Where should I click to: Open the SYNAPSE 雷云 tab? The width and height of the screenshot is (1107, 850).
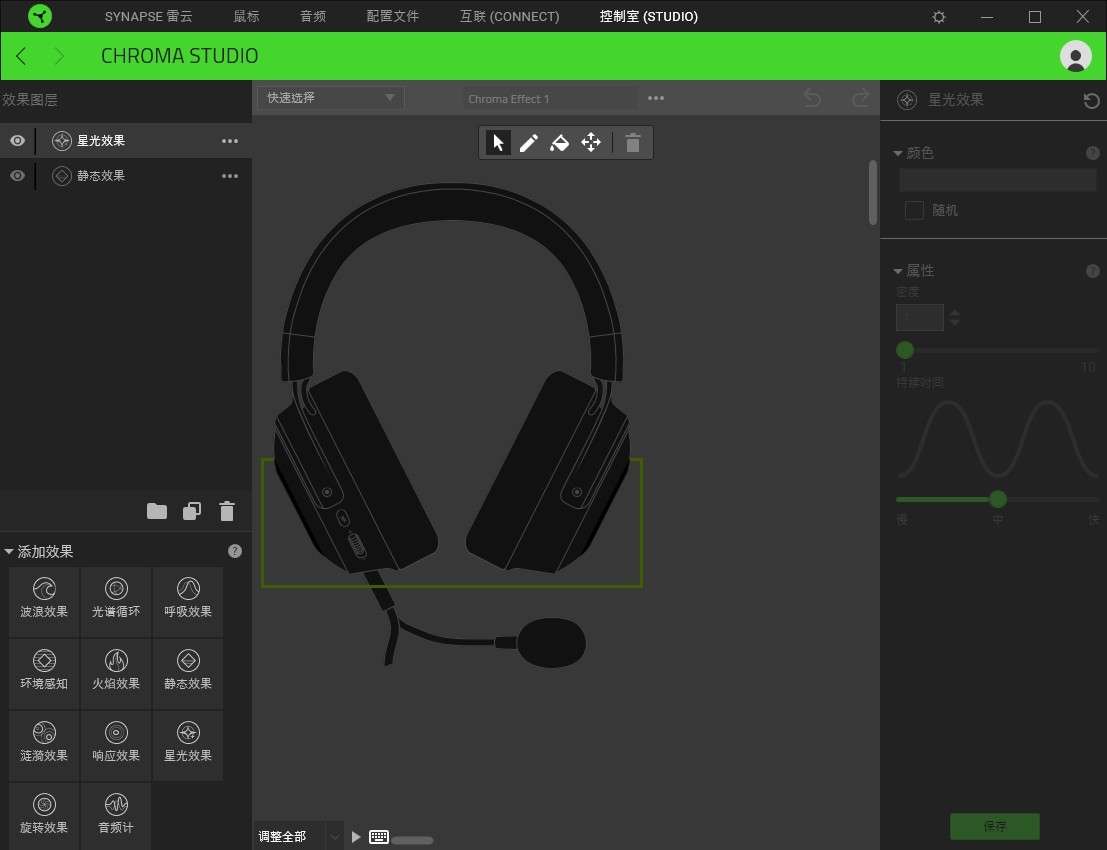click(x=148, y=16)
